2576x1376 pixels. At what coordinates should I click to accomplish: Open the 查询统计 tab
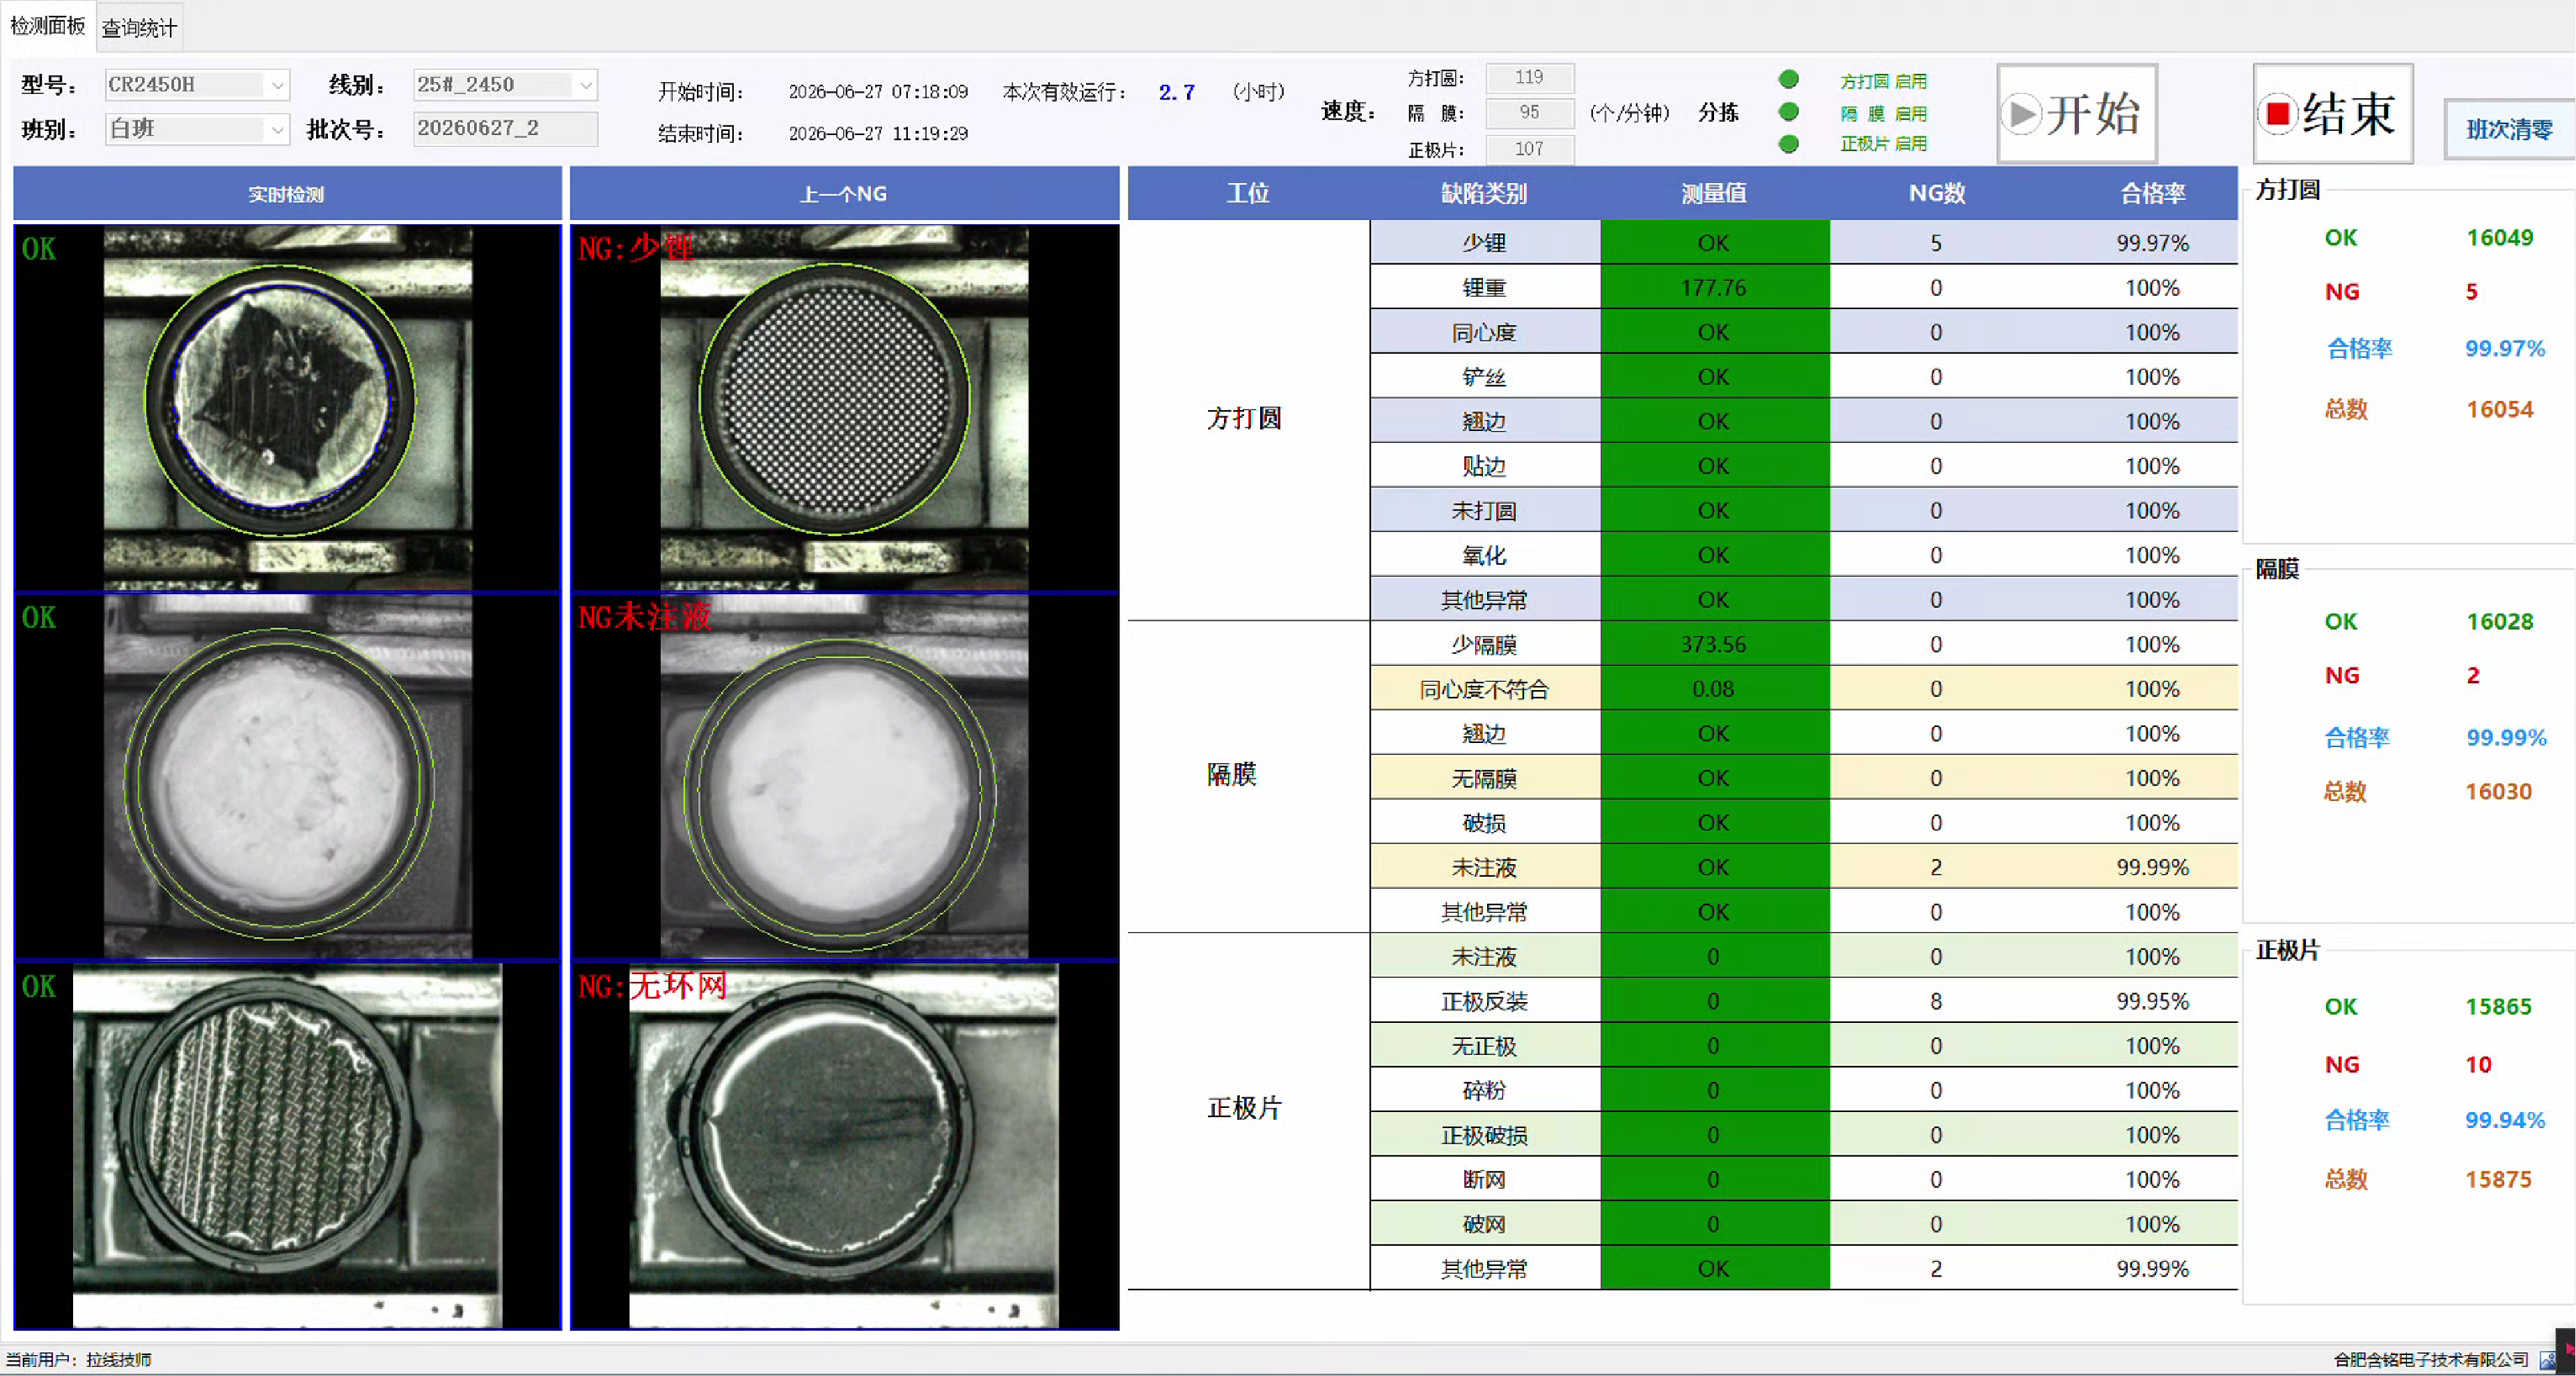coord(139,28)
